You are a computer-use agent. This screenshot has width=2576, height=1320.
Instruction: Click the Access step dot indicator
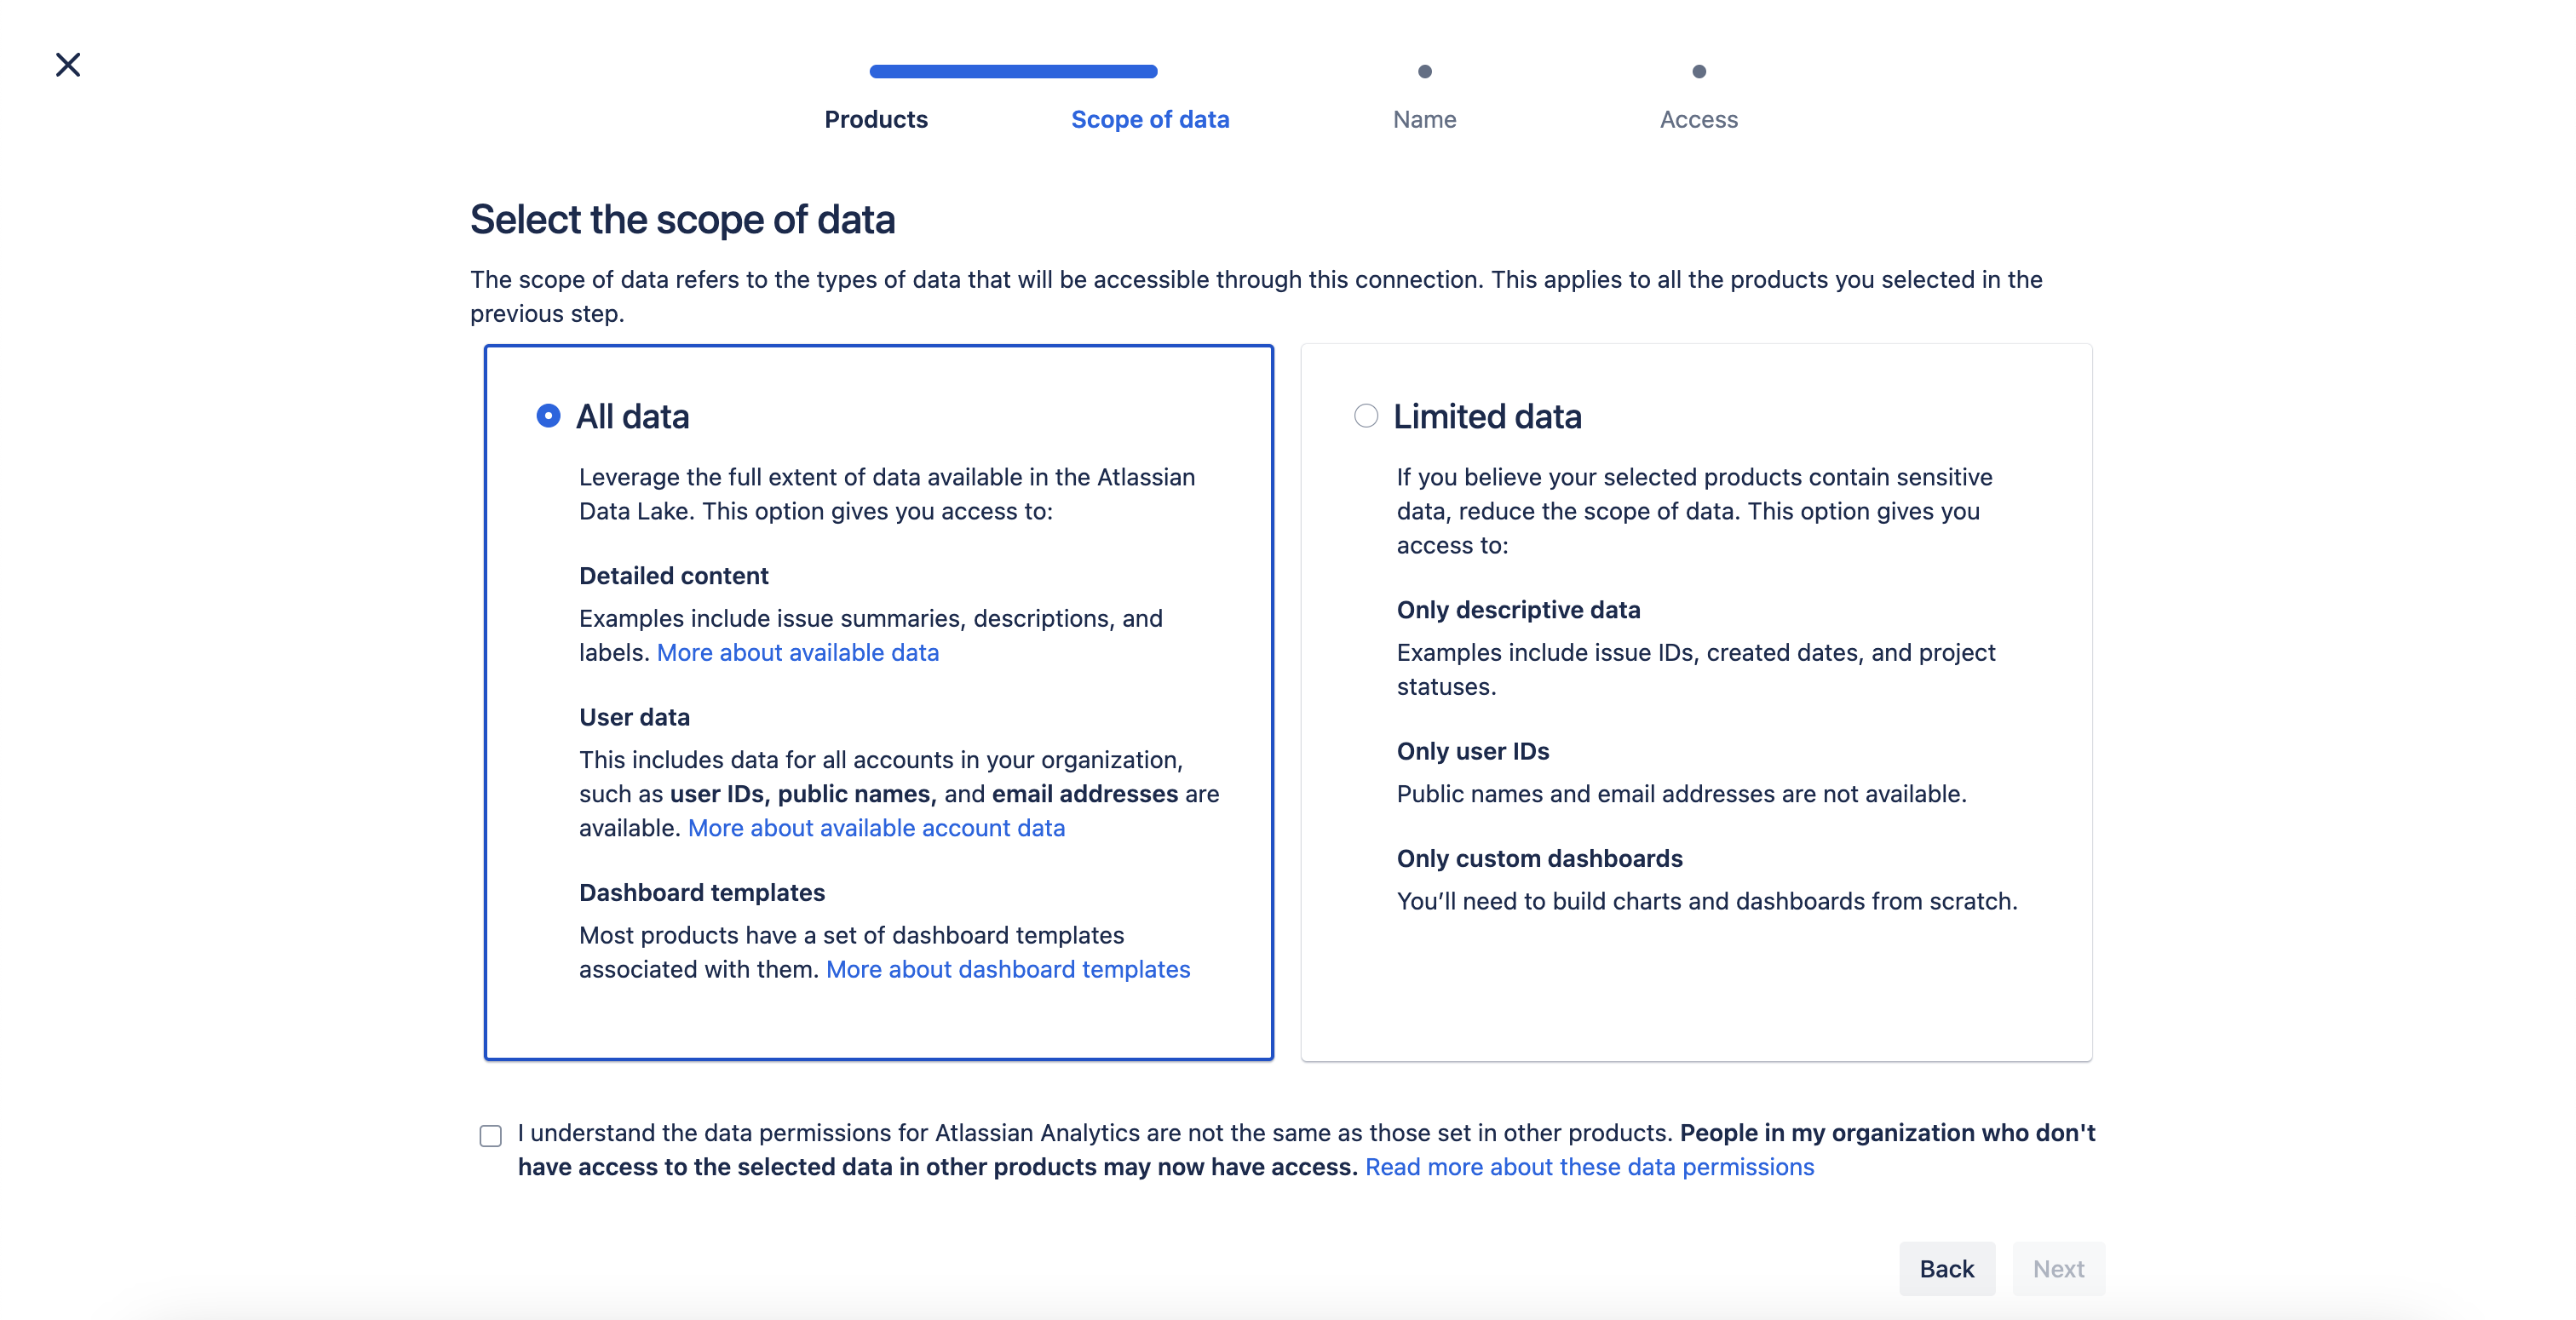(x=1698, y=71)
